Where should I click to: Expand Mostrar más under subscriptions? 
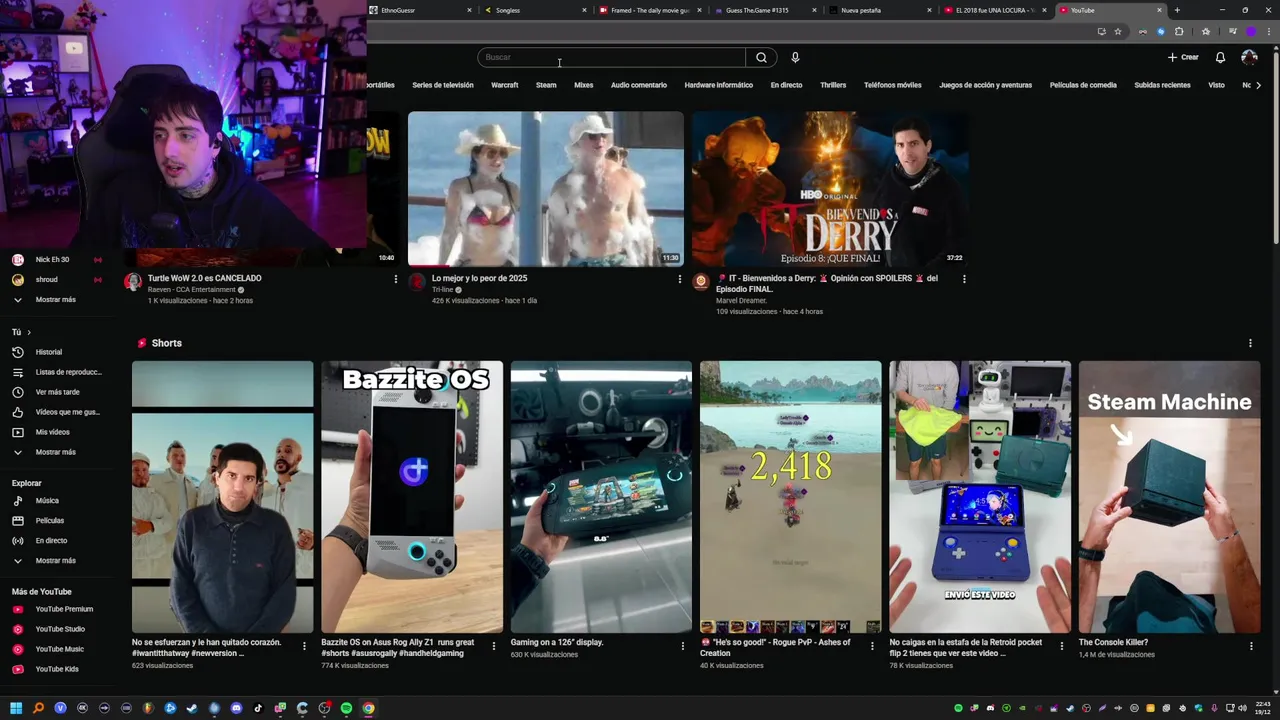pos(55,300)
